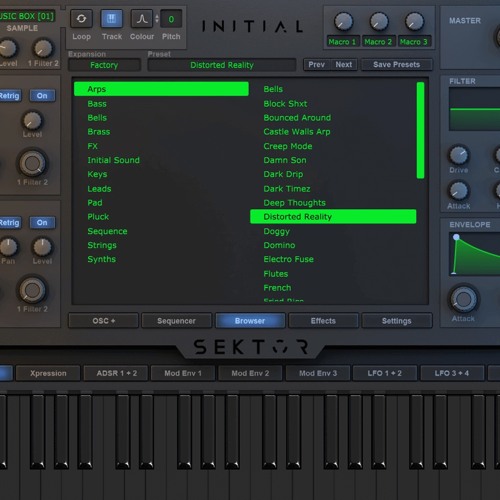Click the Level knob beside the Pan knob
Viewport: 500px width, 500px height.
[42, 247]
